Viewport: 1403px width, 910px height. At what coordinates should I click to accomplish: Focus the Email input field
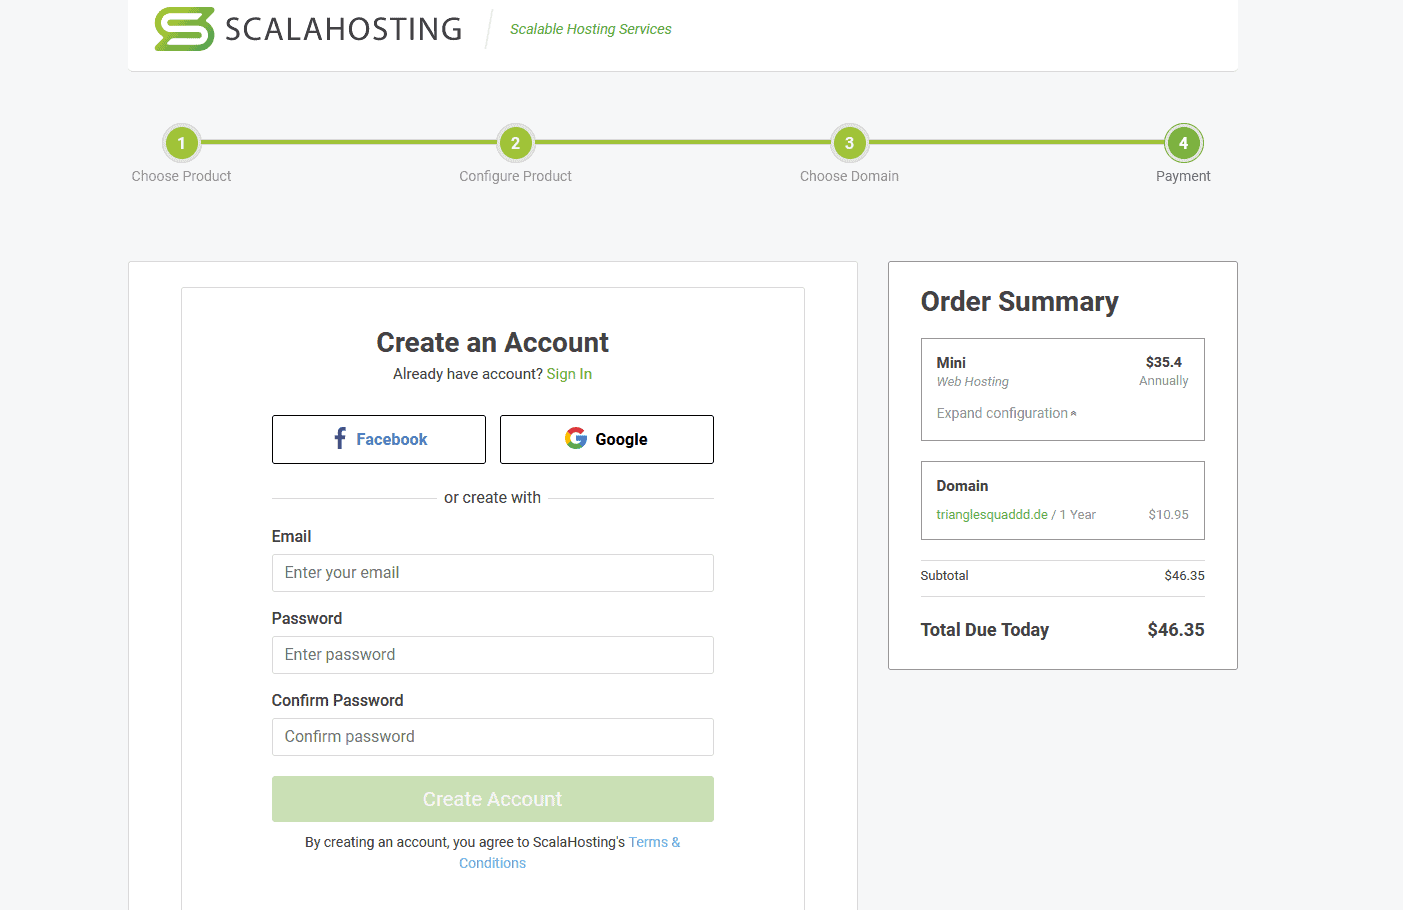point(492,573)
